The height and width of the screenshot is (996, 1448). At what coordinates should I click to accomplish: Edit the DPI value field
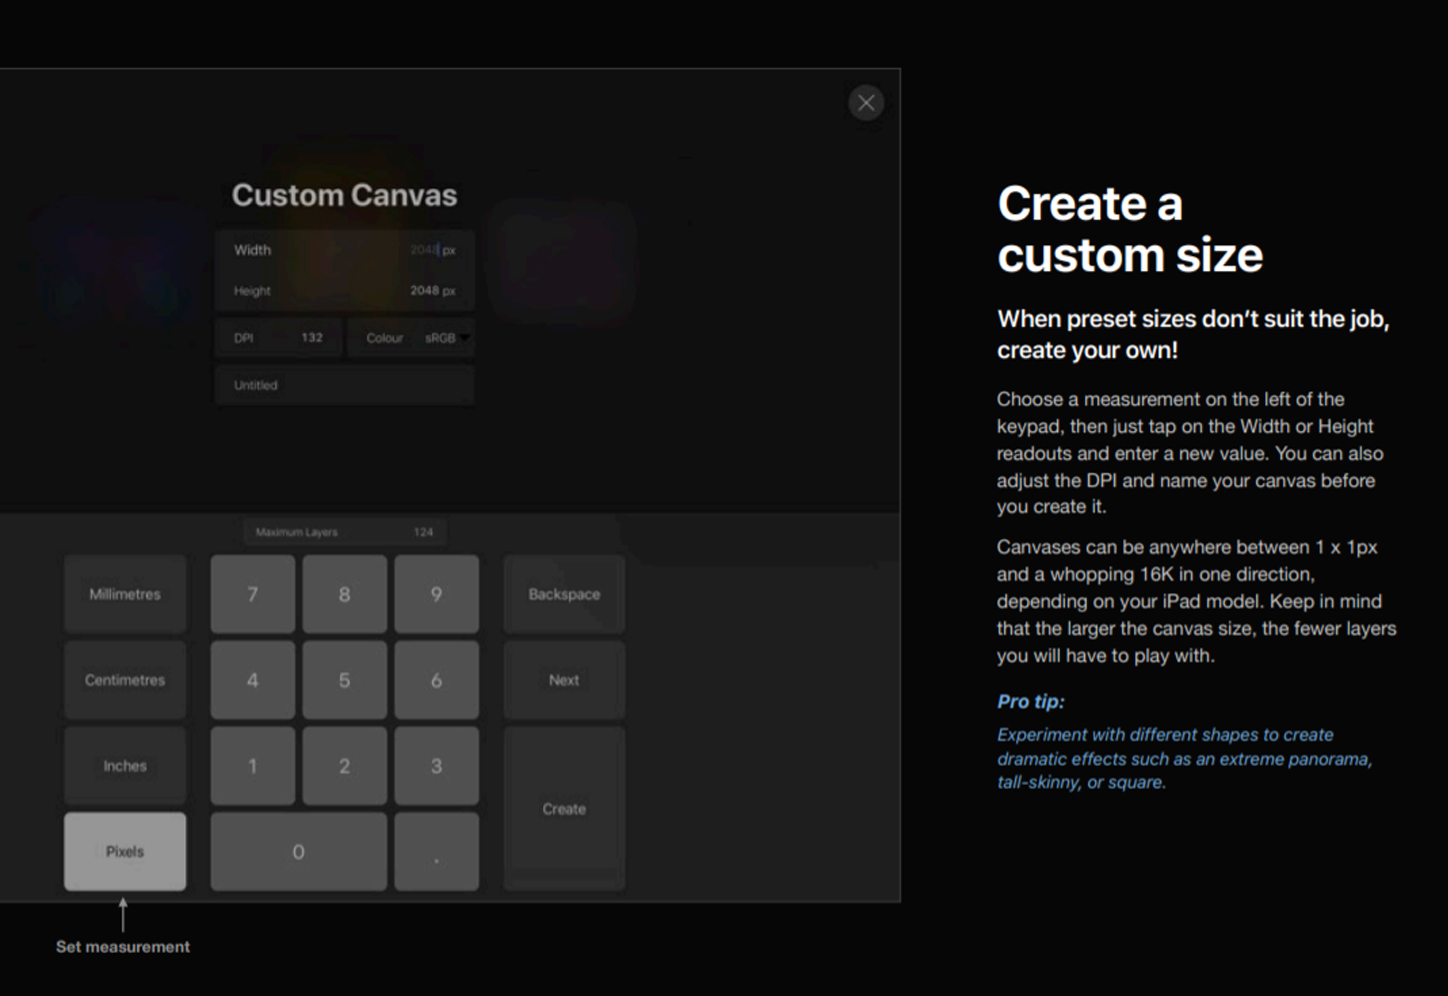278,338
